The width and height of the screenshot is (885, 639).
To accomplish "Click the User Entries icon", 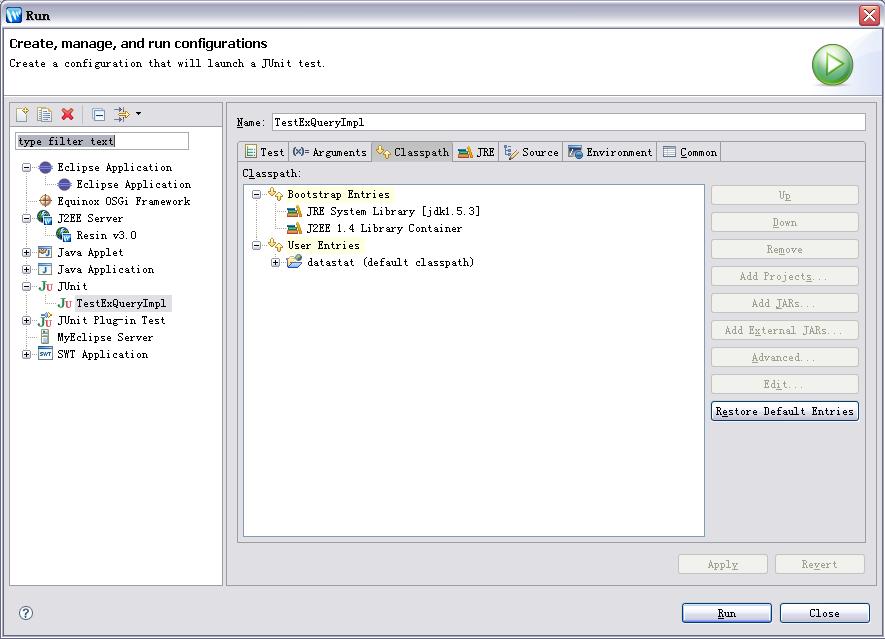I will click(x=275, y=245).
